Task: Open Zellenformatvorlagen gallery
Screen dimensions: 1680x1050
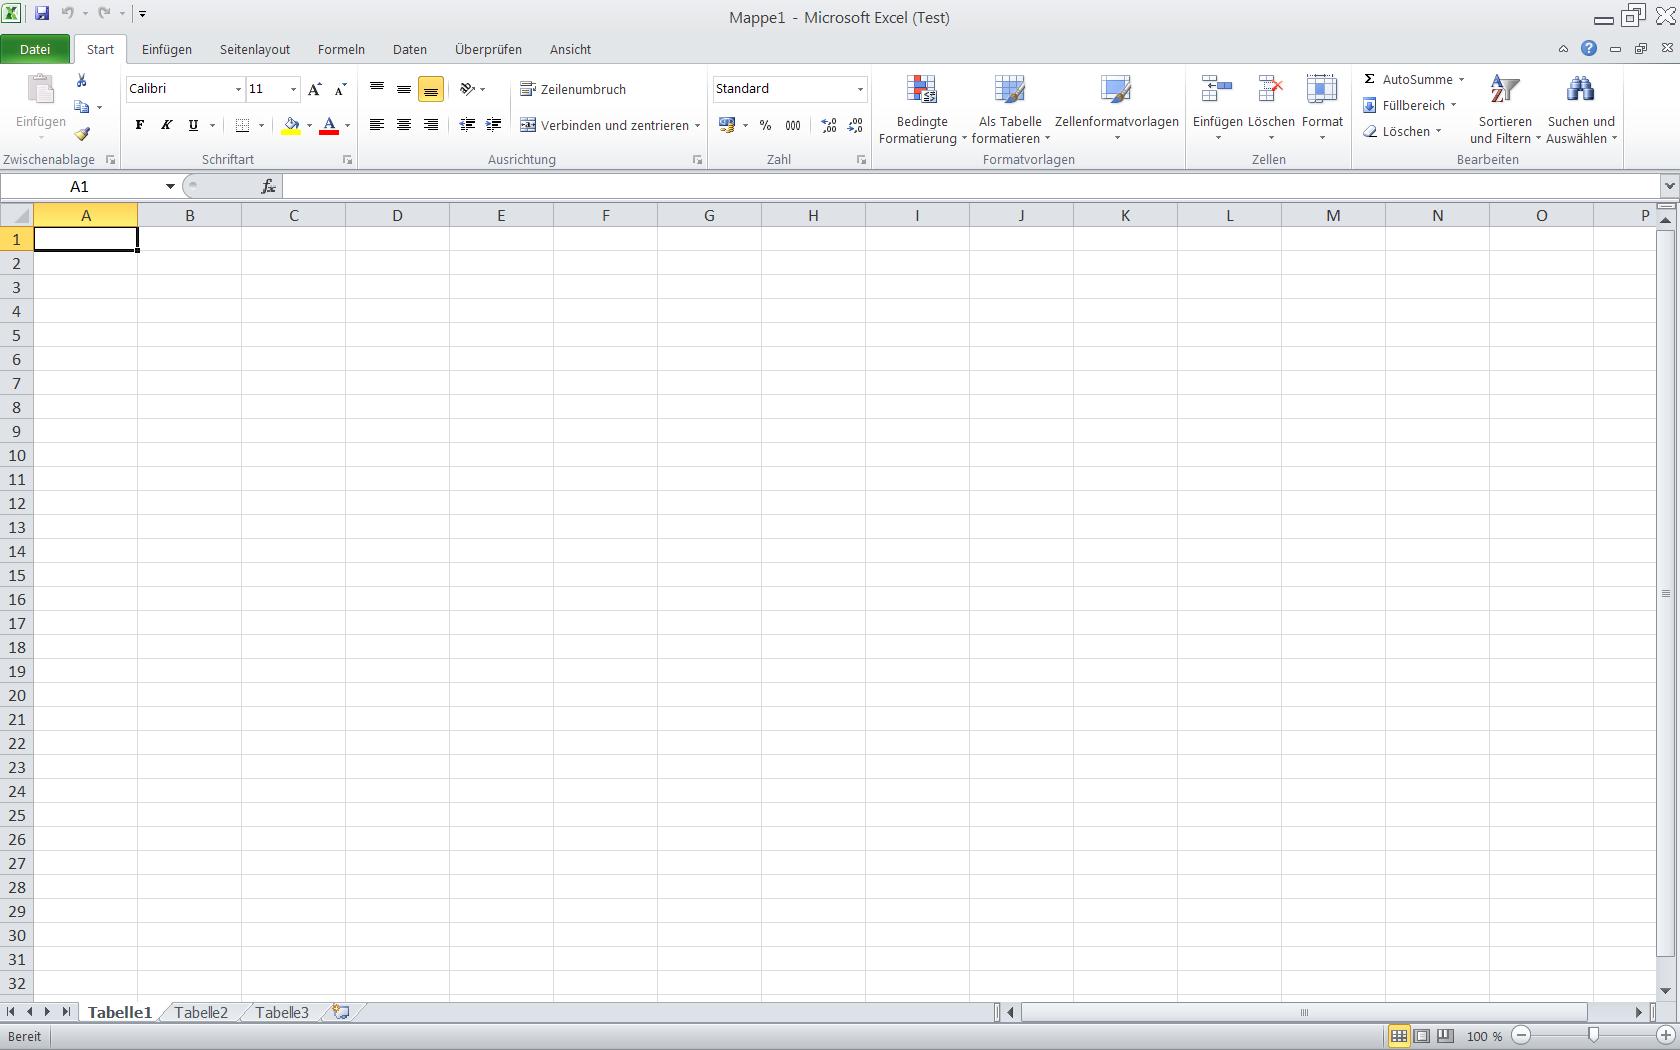Action: pos(1117,109)
